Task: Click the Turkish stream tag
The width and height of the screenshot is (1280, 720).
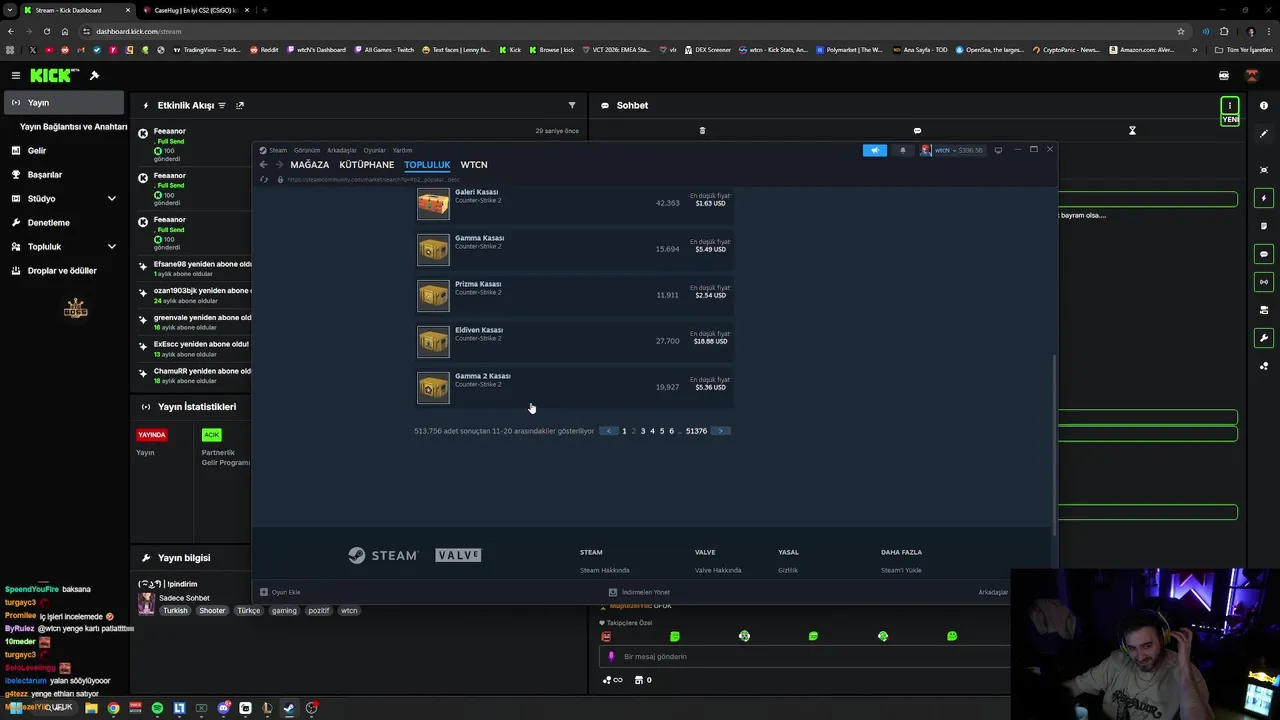Action: 175,610
